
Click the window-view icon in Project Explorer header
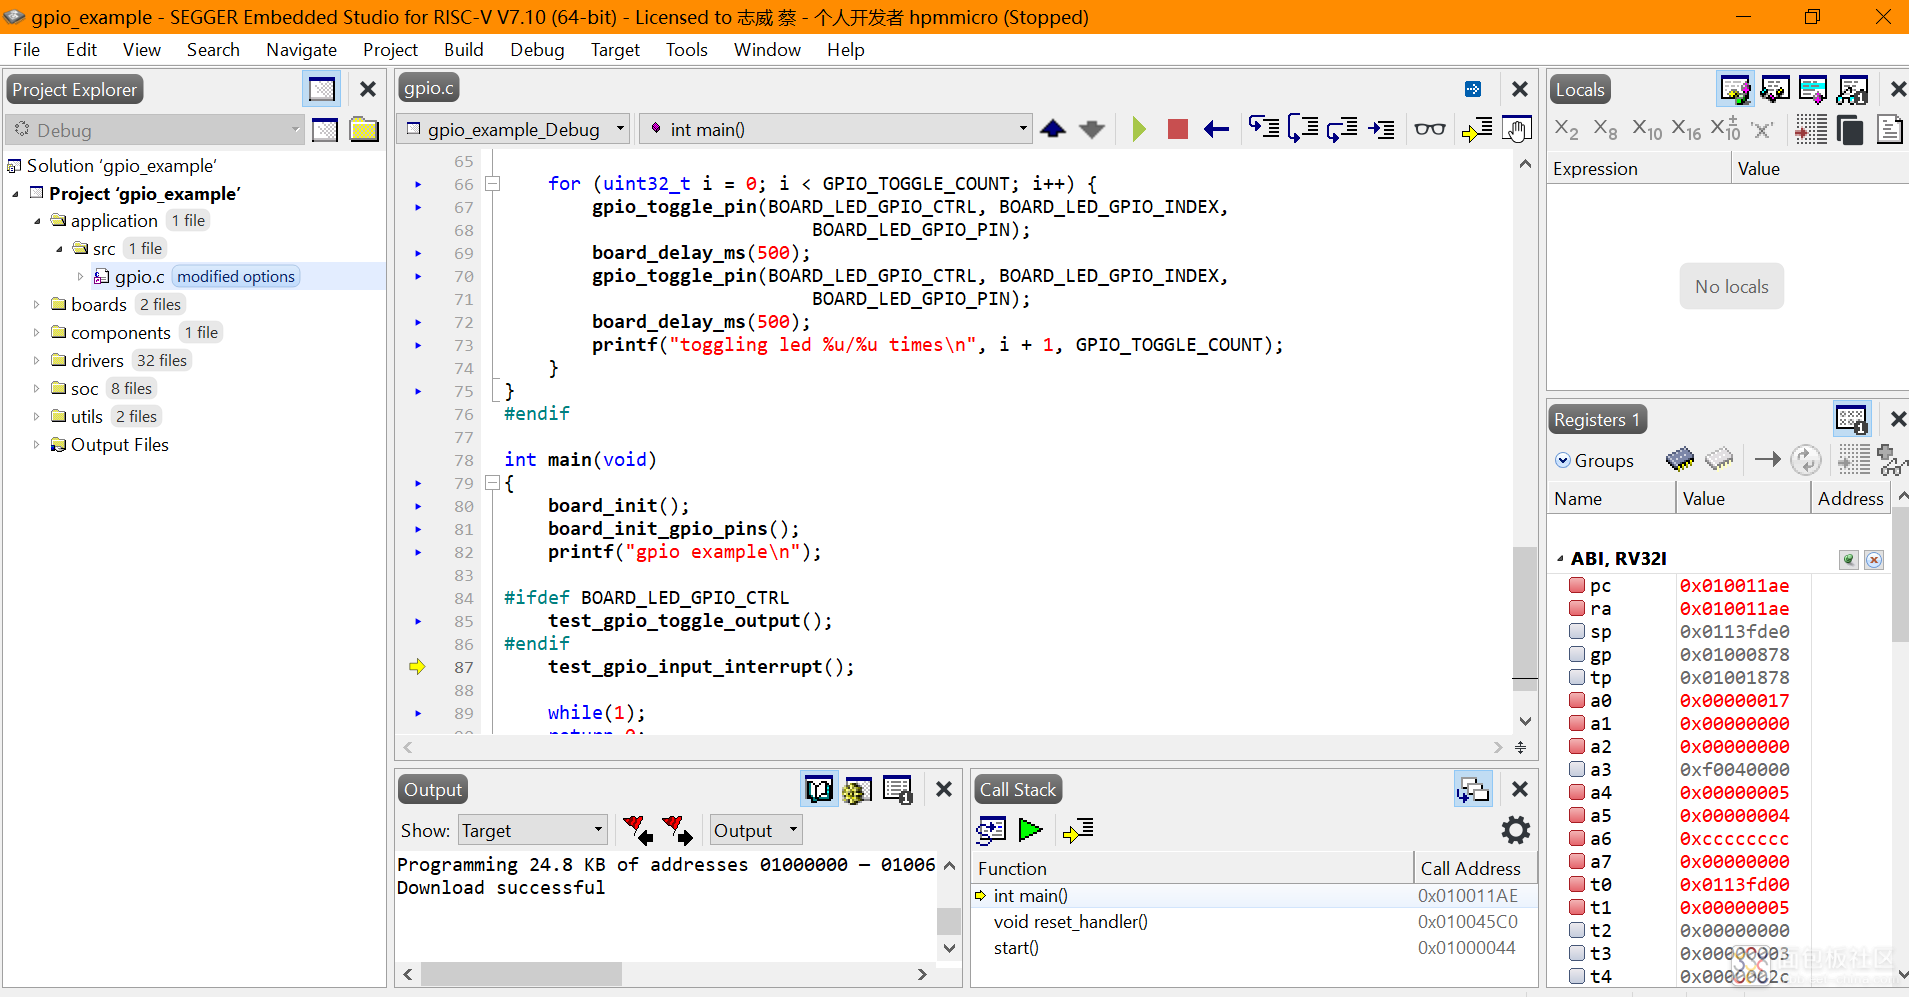(322, 89)
